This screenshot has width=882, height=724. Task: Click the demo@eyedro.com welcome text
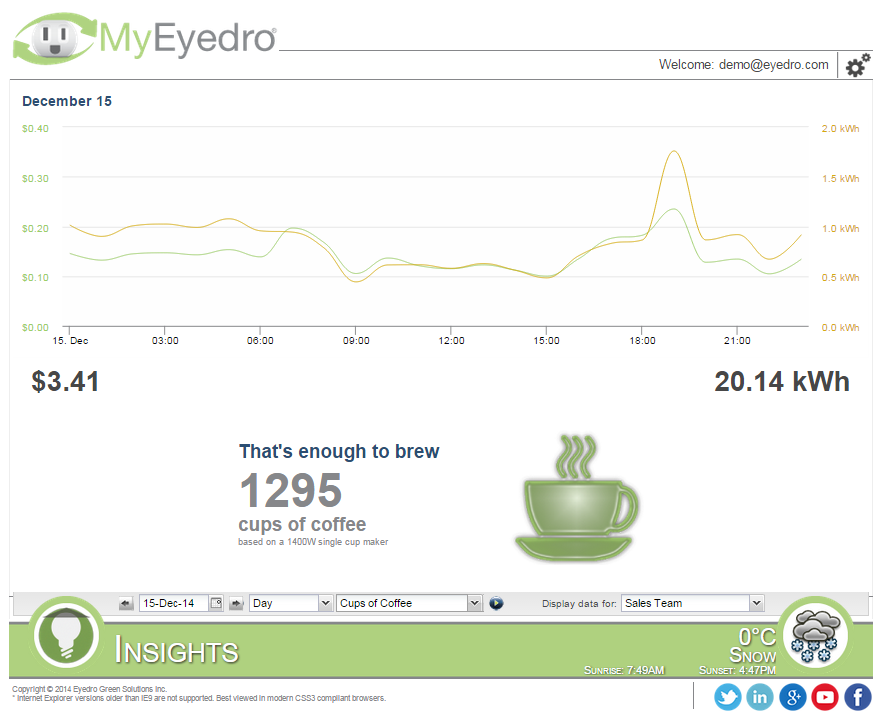click(773, 65)
